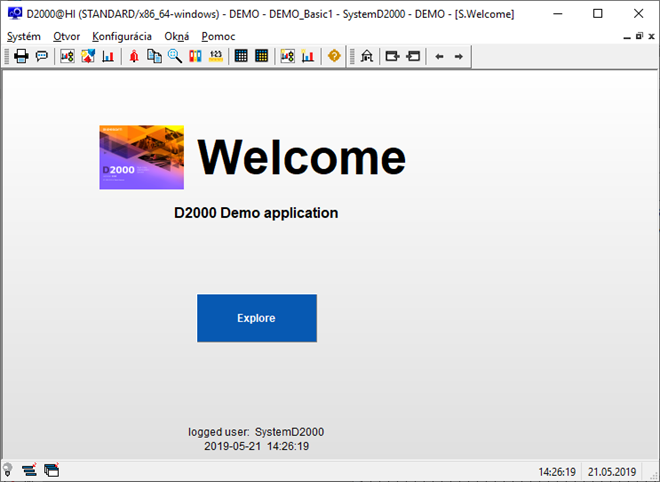Click the magnifying glass search icon
The height and width of the screenshot is (482, 660).
point(174,56)
